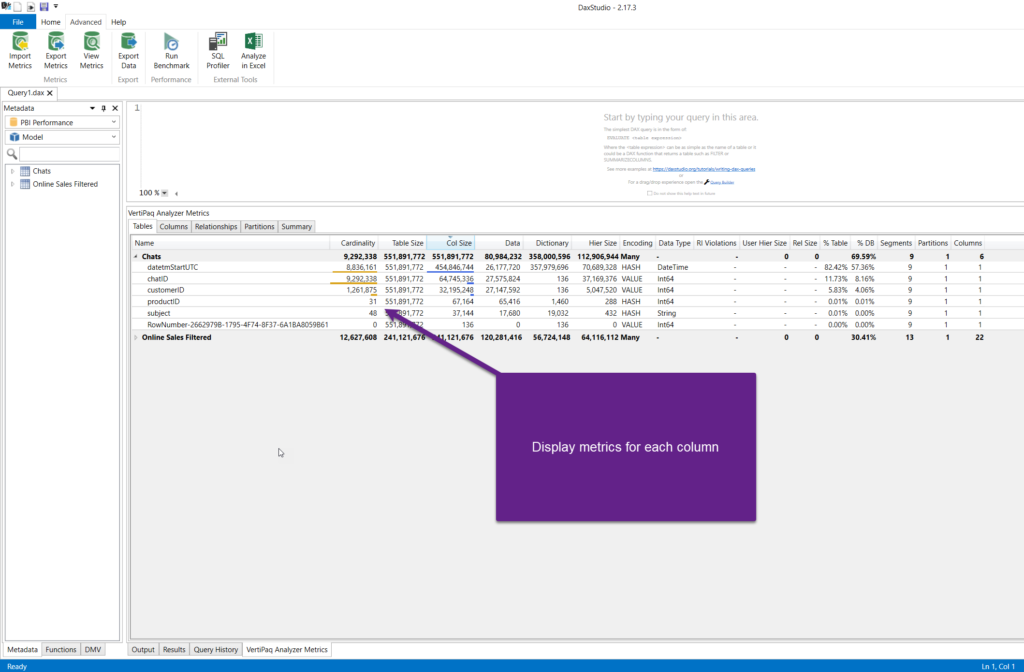Close the Query1.dax tab
The height and width of the screenshot is (672, 1024).
[50, 93]
